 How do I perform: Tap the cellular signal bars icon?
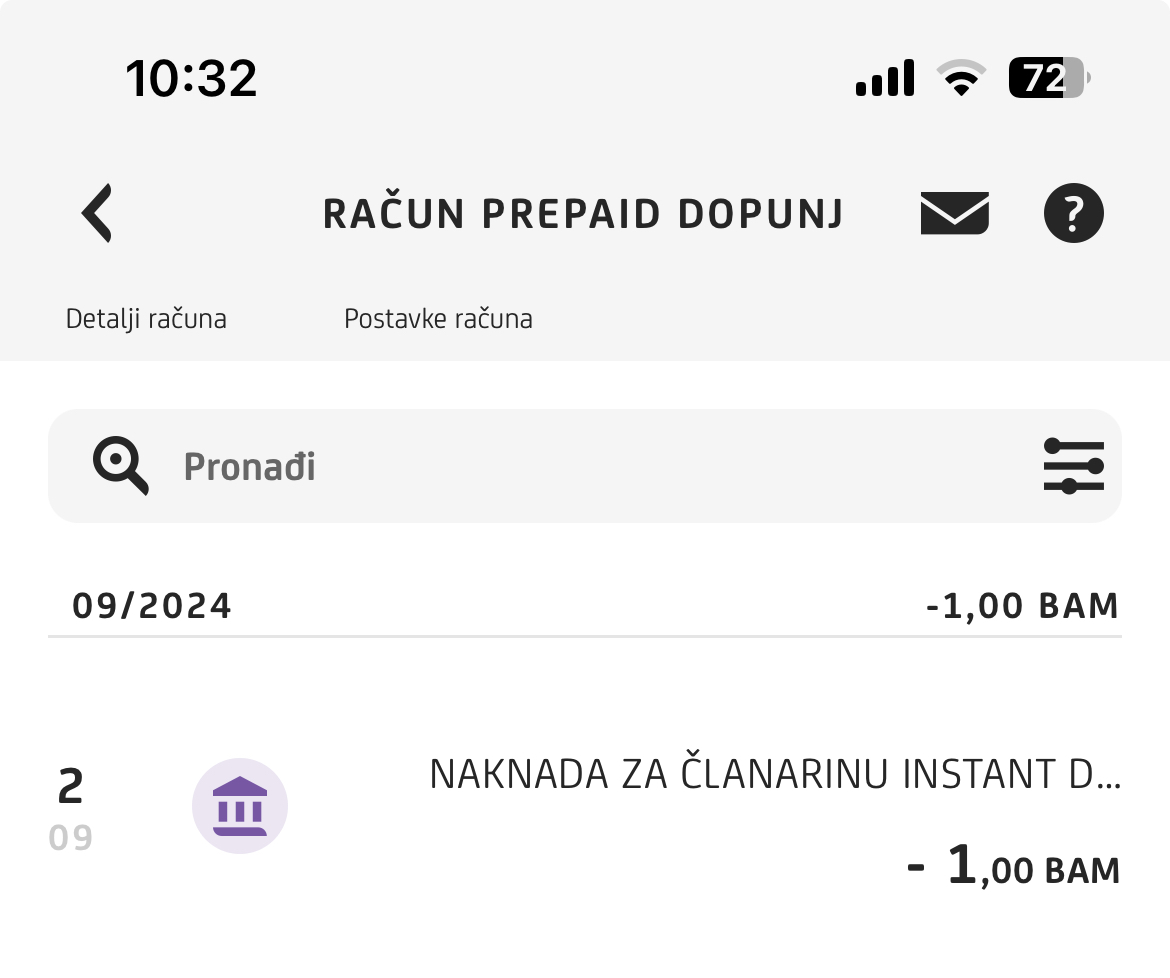pyautogui.click(x=885, y=78)
